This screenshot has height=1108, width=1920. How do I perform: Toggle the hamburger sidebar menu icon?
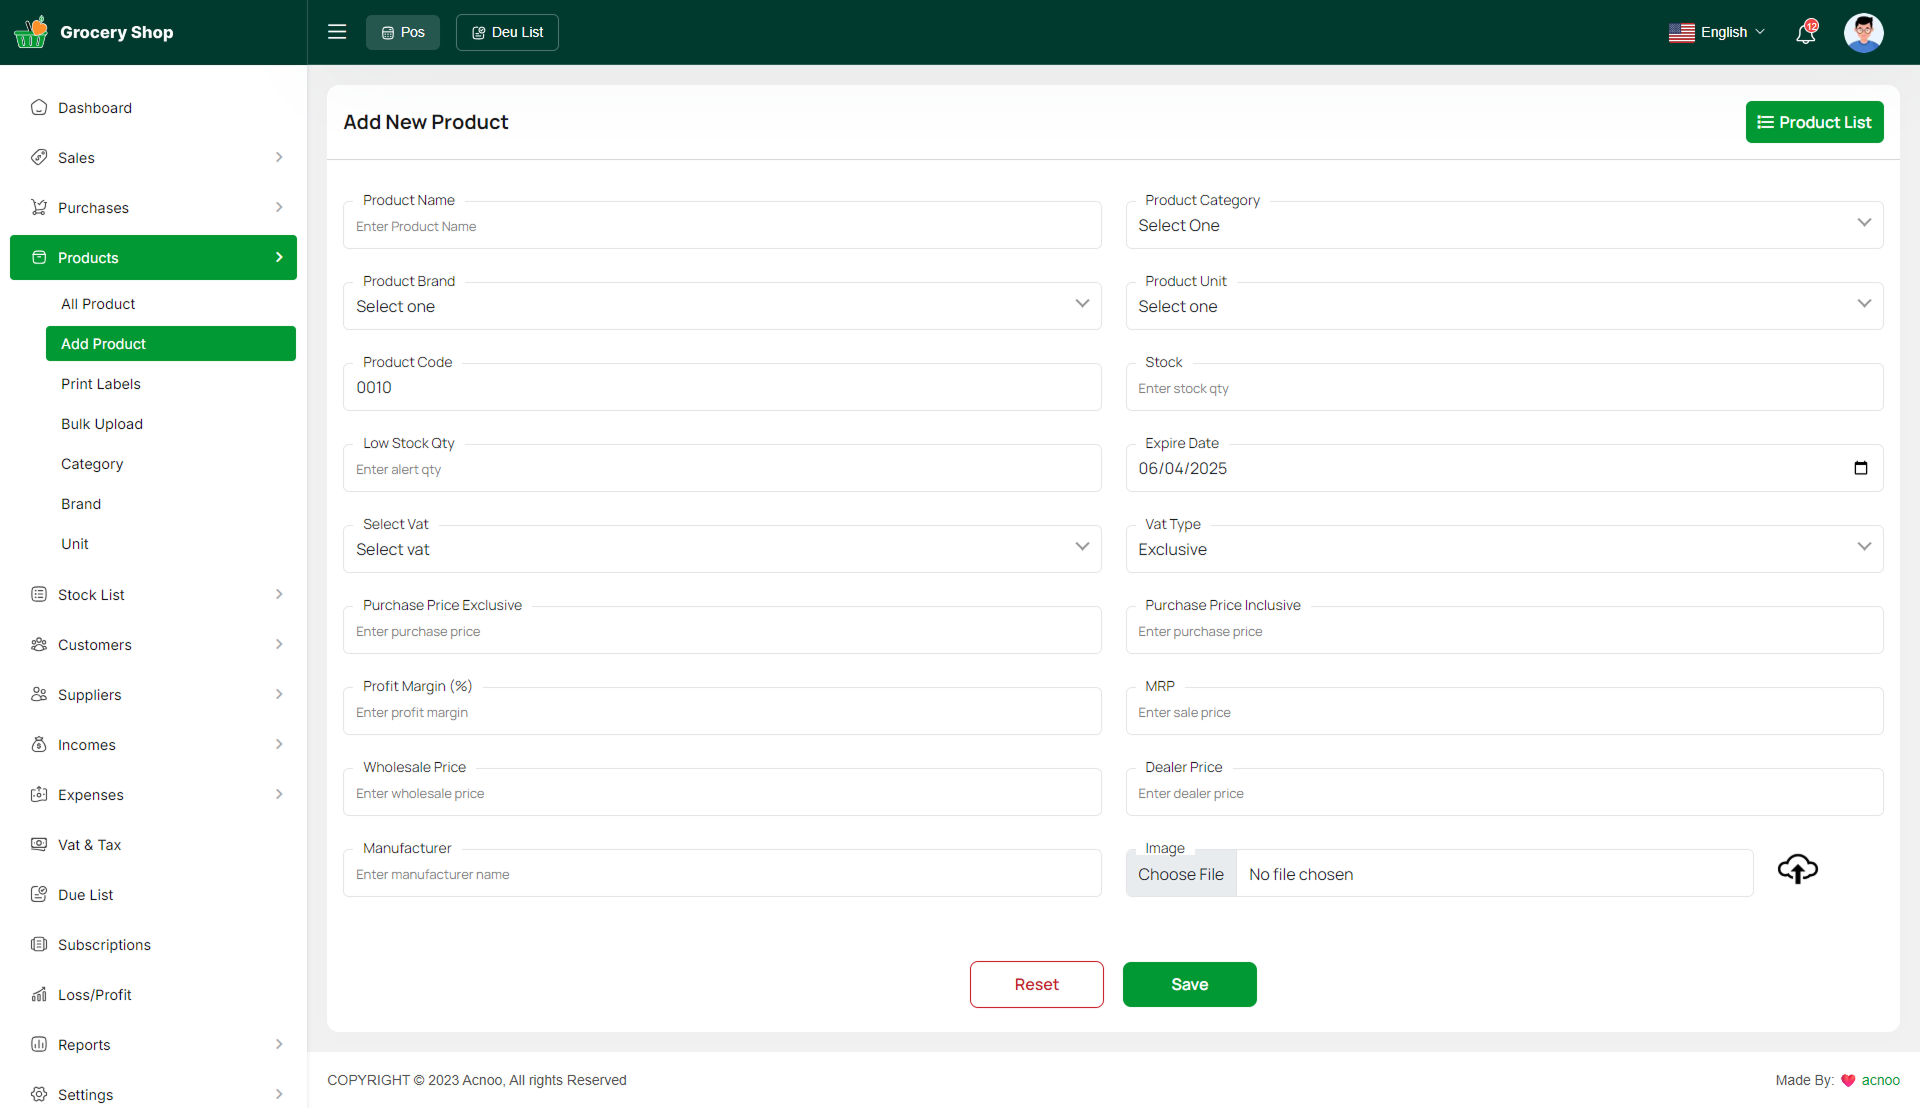[337, 32]
